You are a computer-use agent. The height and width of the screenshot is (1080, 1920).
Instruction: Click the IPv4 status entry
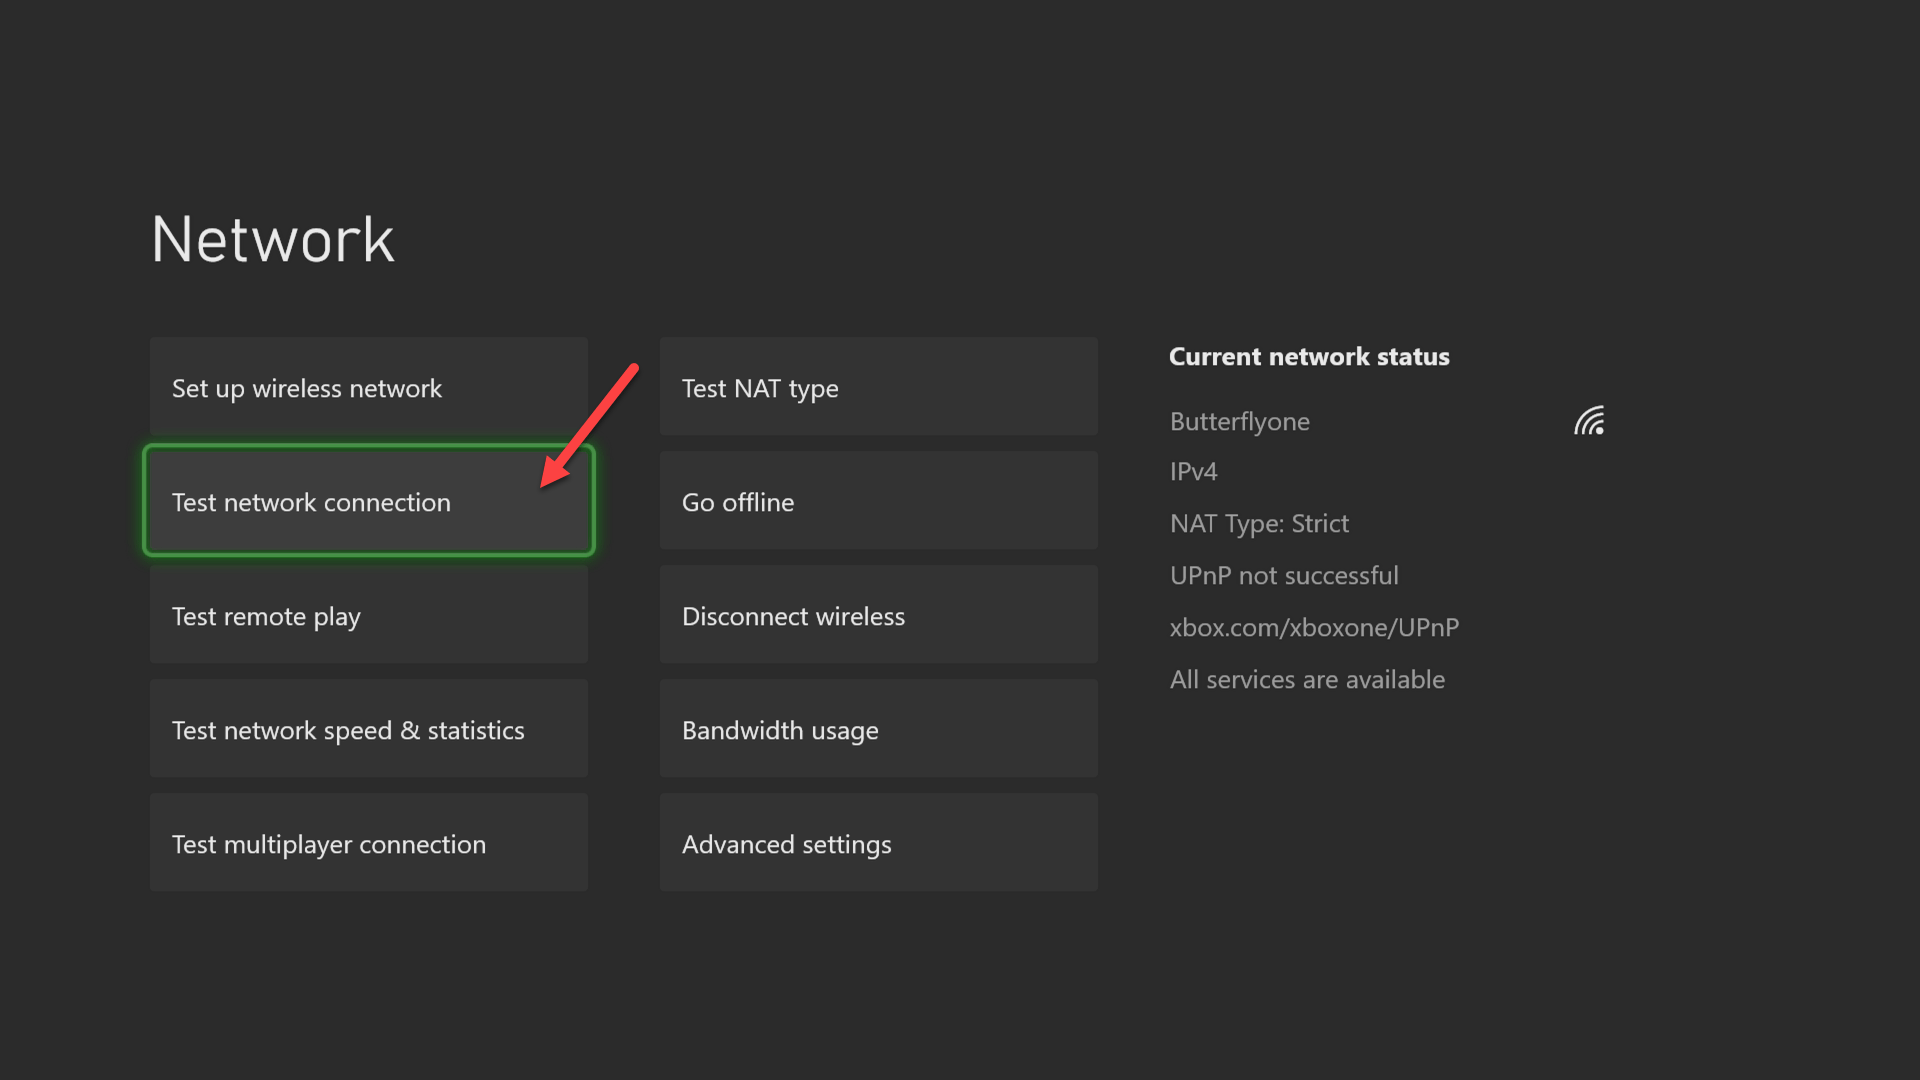click(x=1193, y=471)
